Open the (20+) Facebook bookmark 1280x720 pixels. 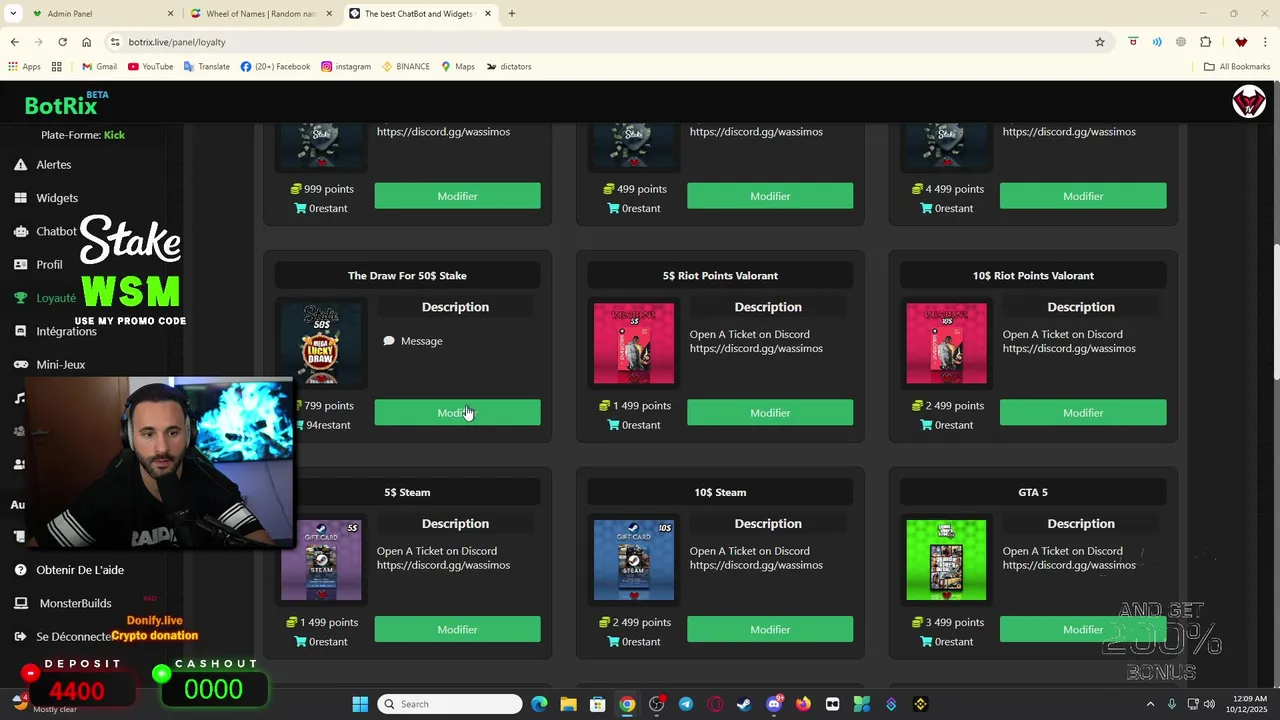click(275, 67)
